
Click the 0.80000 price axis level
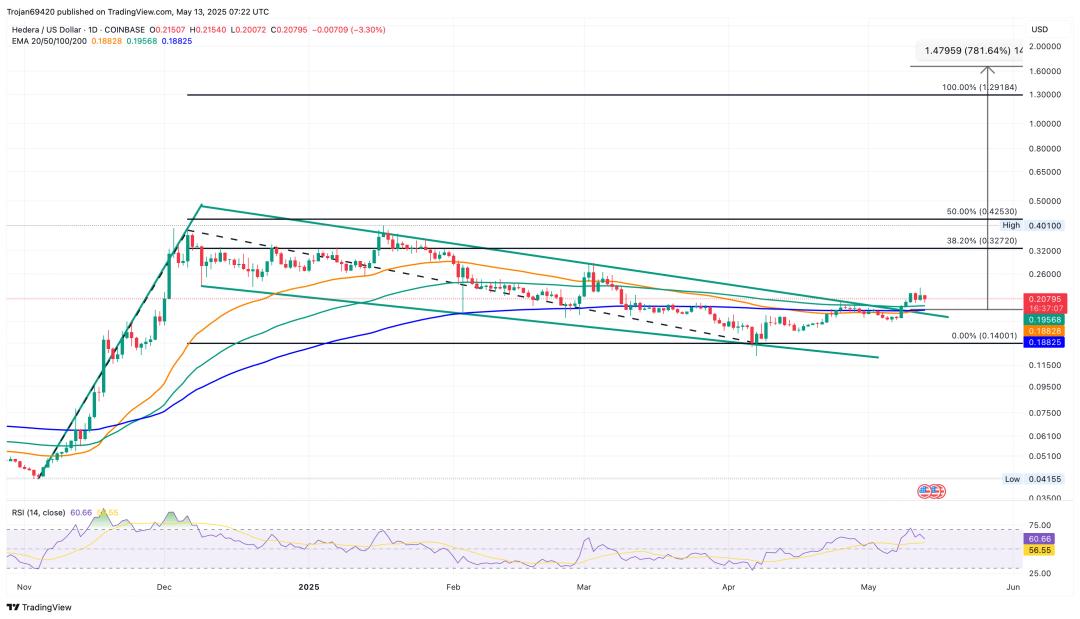pyautogui.click(x=1045, y=149)
